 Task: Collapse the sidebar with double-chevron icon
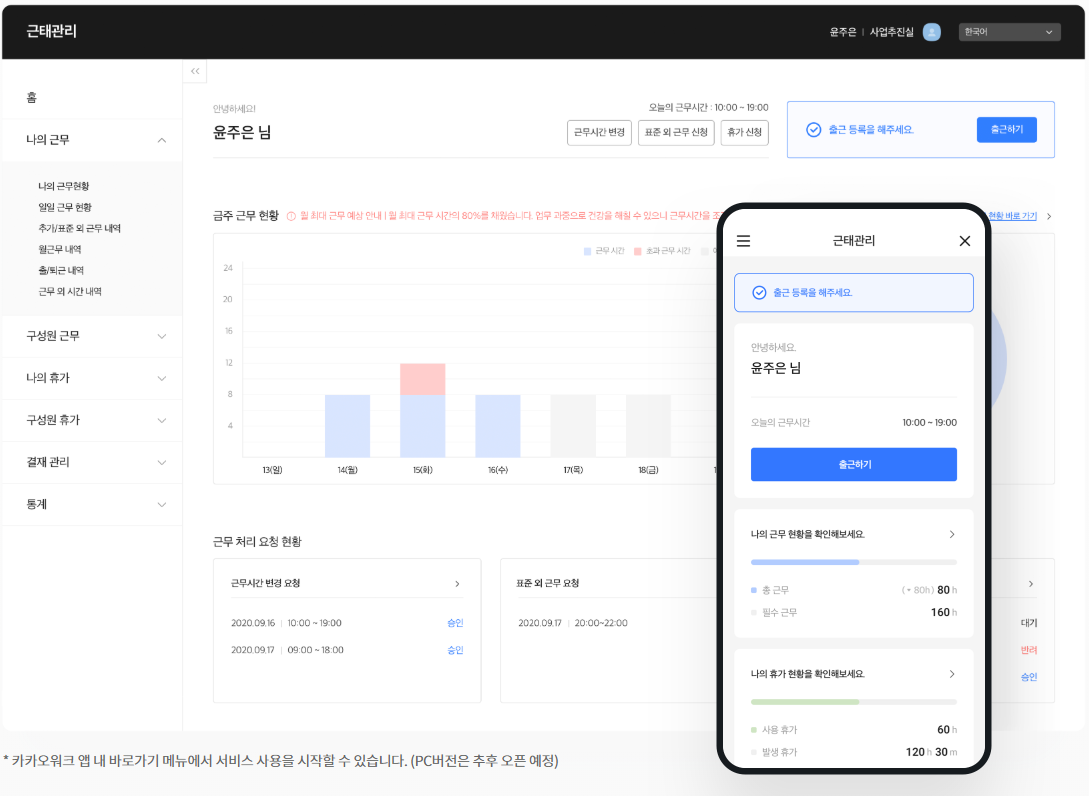(x=195, y=71)
